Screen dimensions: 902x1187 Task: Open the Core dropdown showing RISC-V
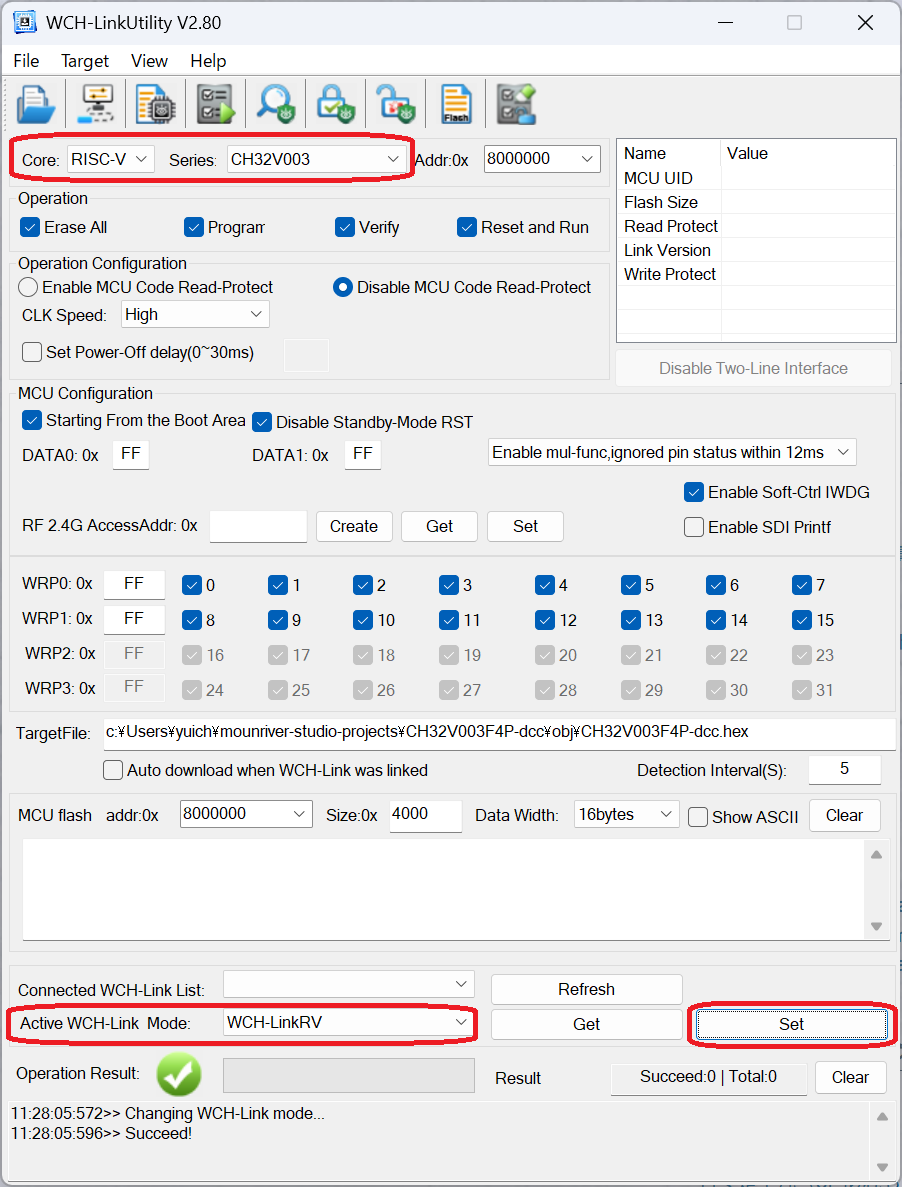point(110,159)
